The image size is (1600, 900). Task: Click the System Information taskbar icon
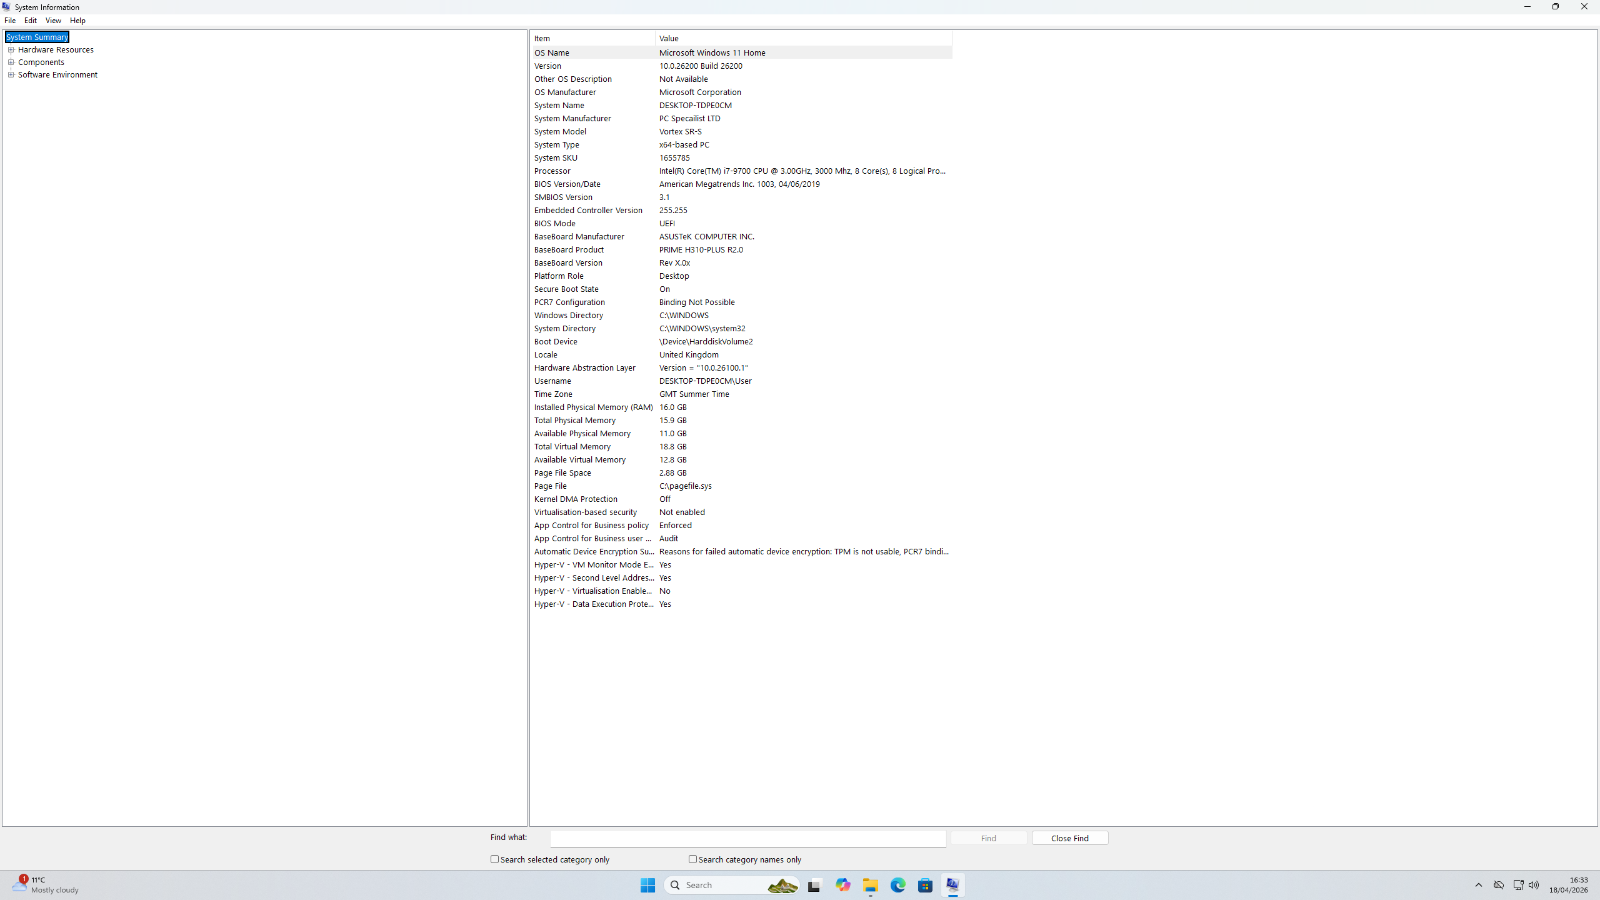pos(952,885)
